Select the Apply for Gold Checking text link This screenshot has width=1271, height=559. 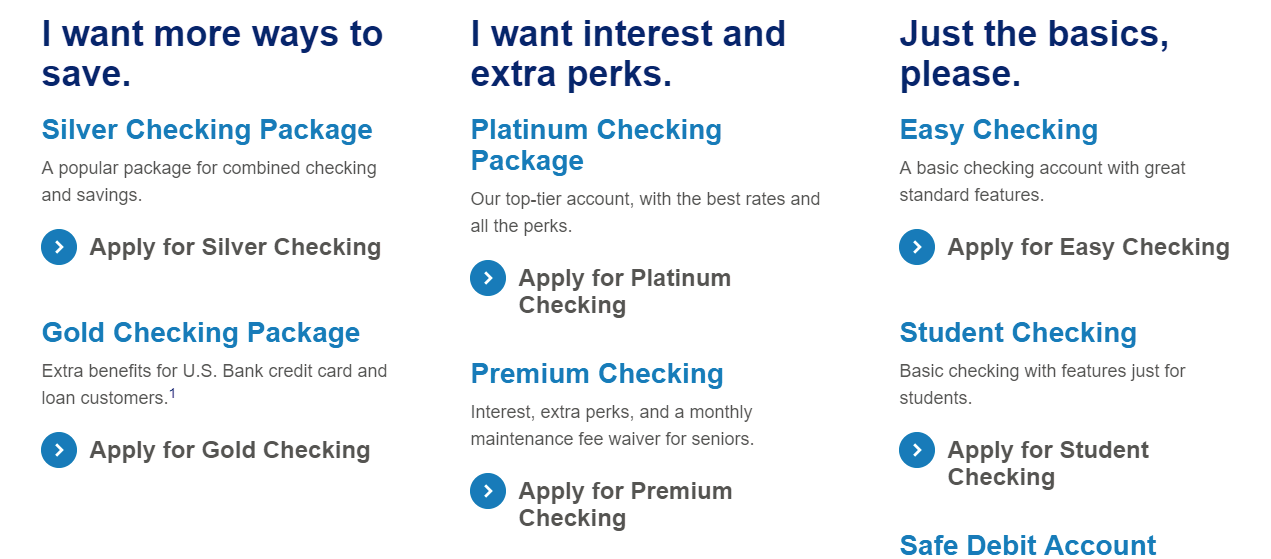click(230, 450)
